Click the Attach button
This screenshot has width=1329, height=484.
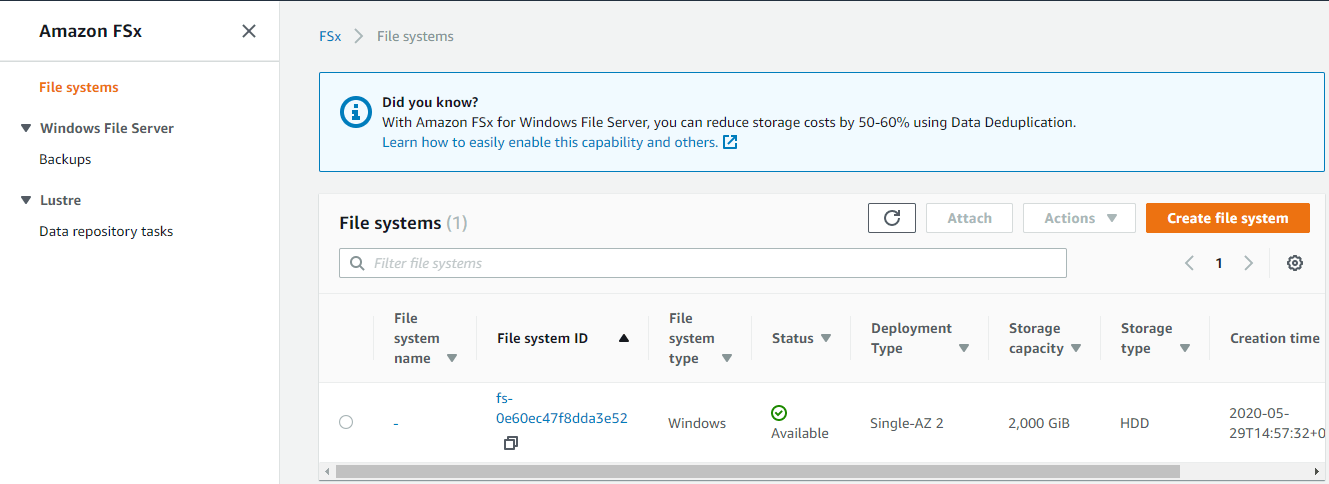point(969,218)
